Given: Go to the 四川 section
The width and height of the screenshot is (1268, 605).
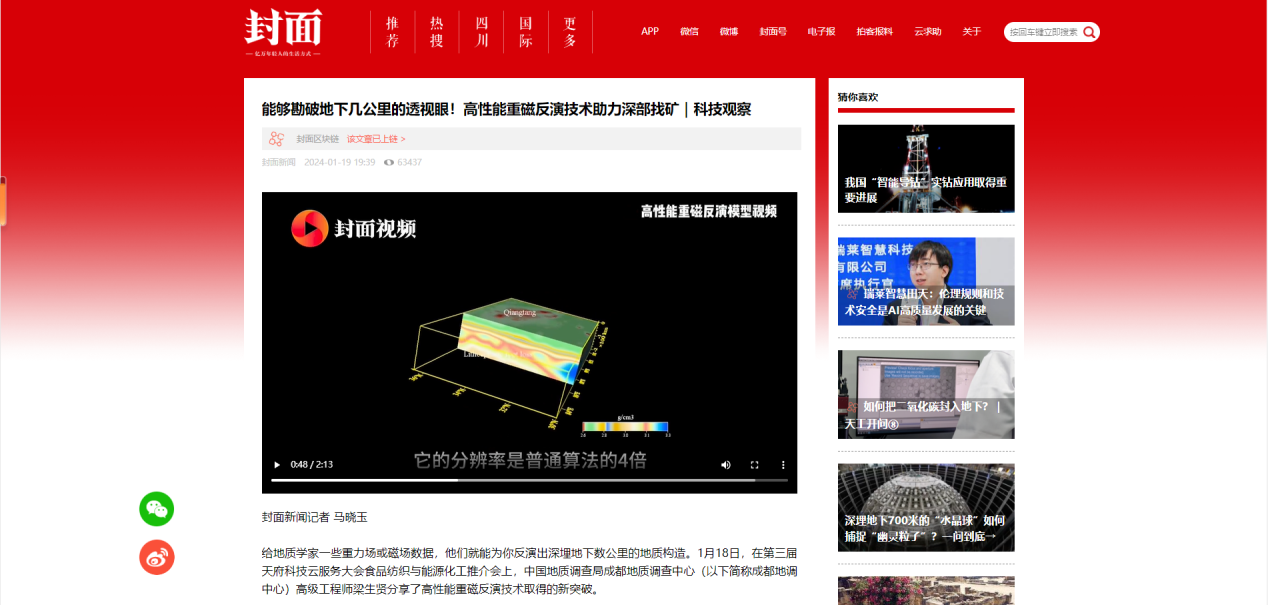Looking at the screenshot, I should [x=482, y=32].
